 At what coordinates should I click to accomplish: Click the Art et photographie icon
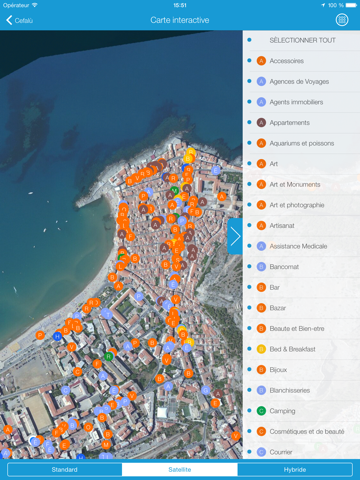click(261, 205)
